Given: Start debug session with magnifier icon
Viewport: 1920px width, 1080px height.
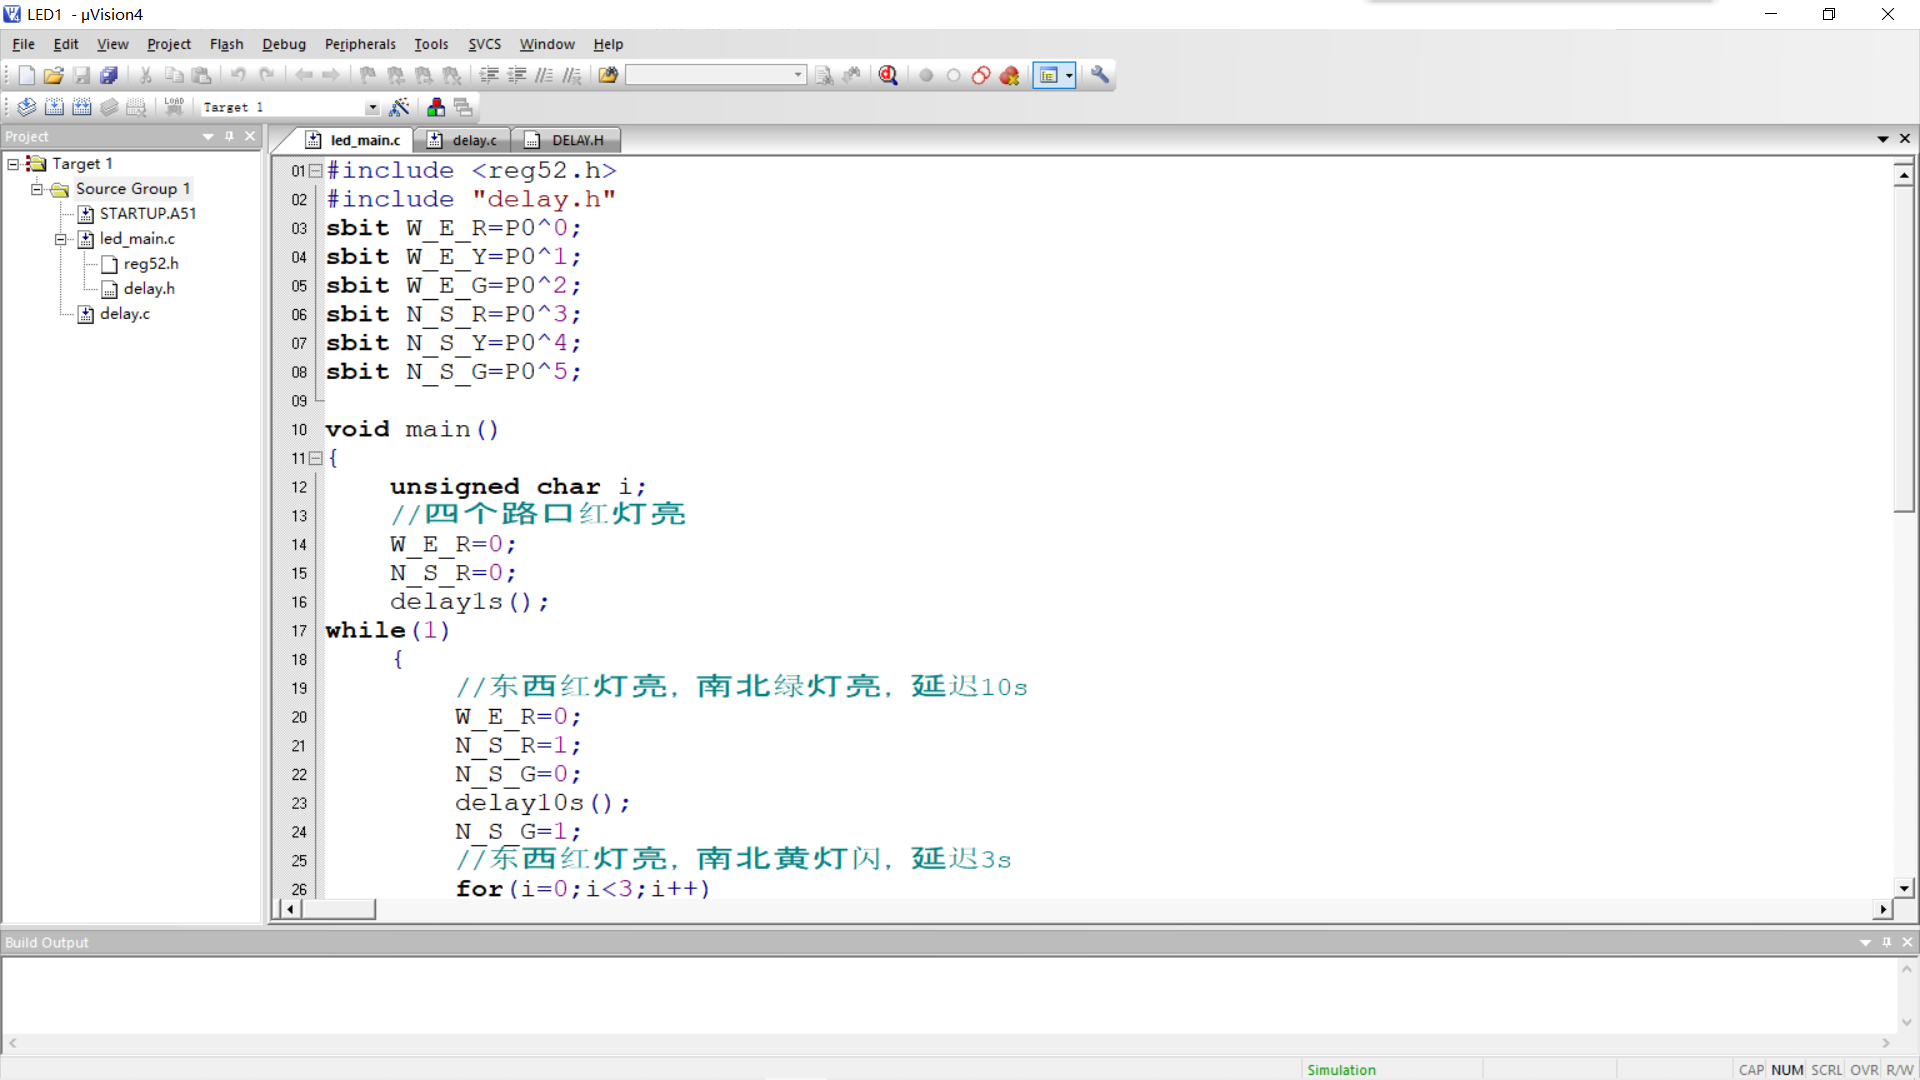Looking at the screenshot, I should (888, 75).
